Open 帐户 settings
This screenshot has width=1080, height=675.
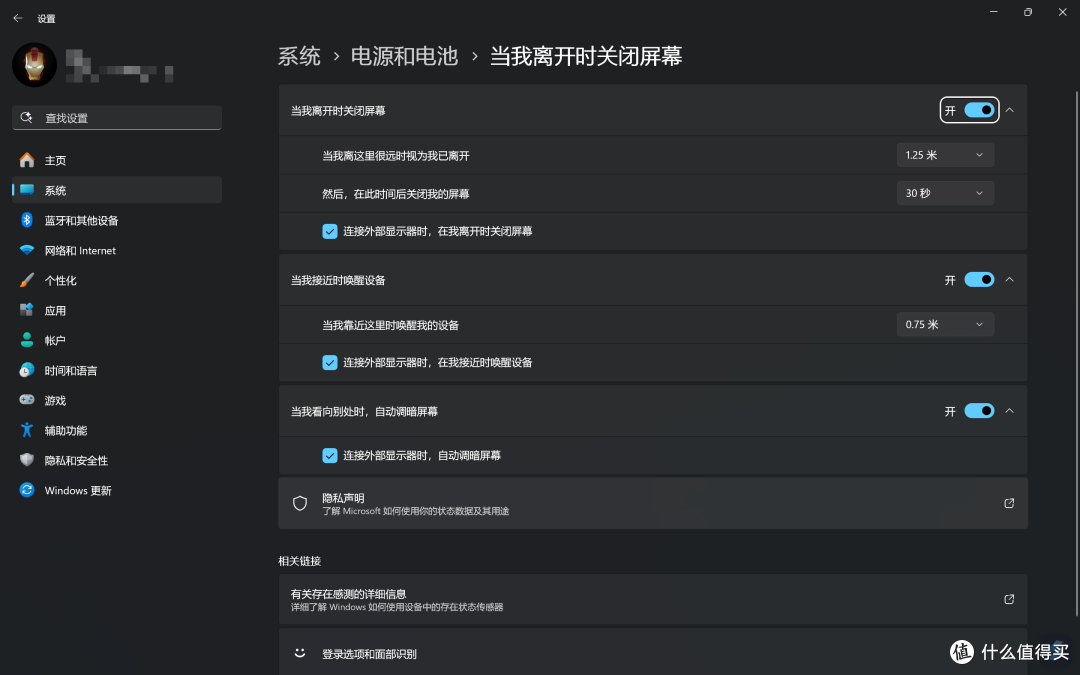(x=117, y=340)
